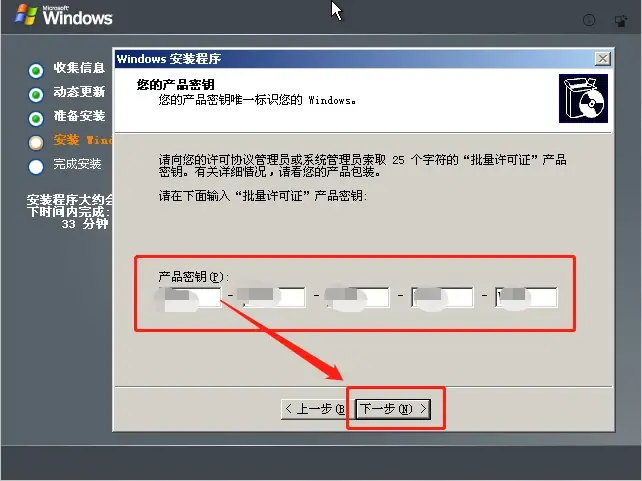
Task: Focus the first product key field
Action: (x=190, y=297)
